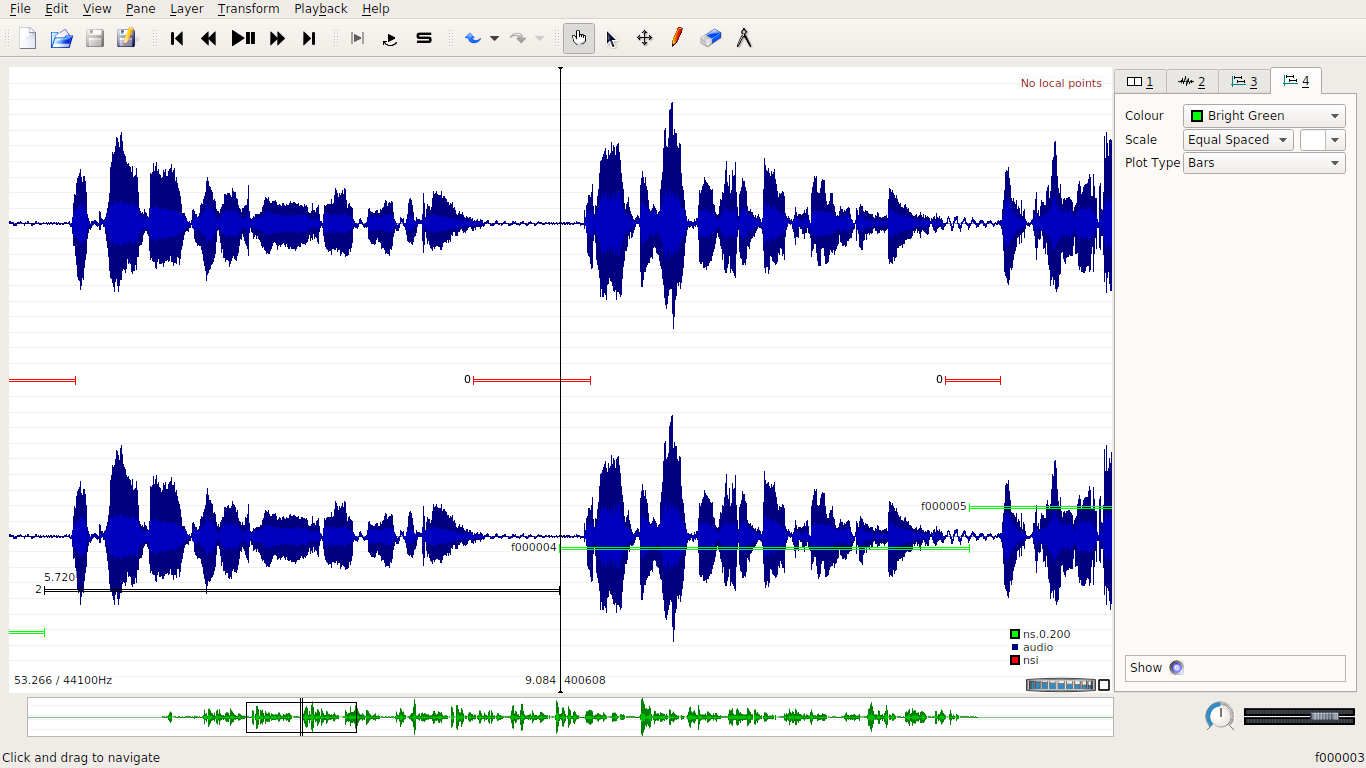
Task: Open the Colour dropdown (Bright Green)
Action: click(1264, 116)
